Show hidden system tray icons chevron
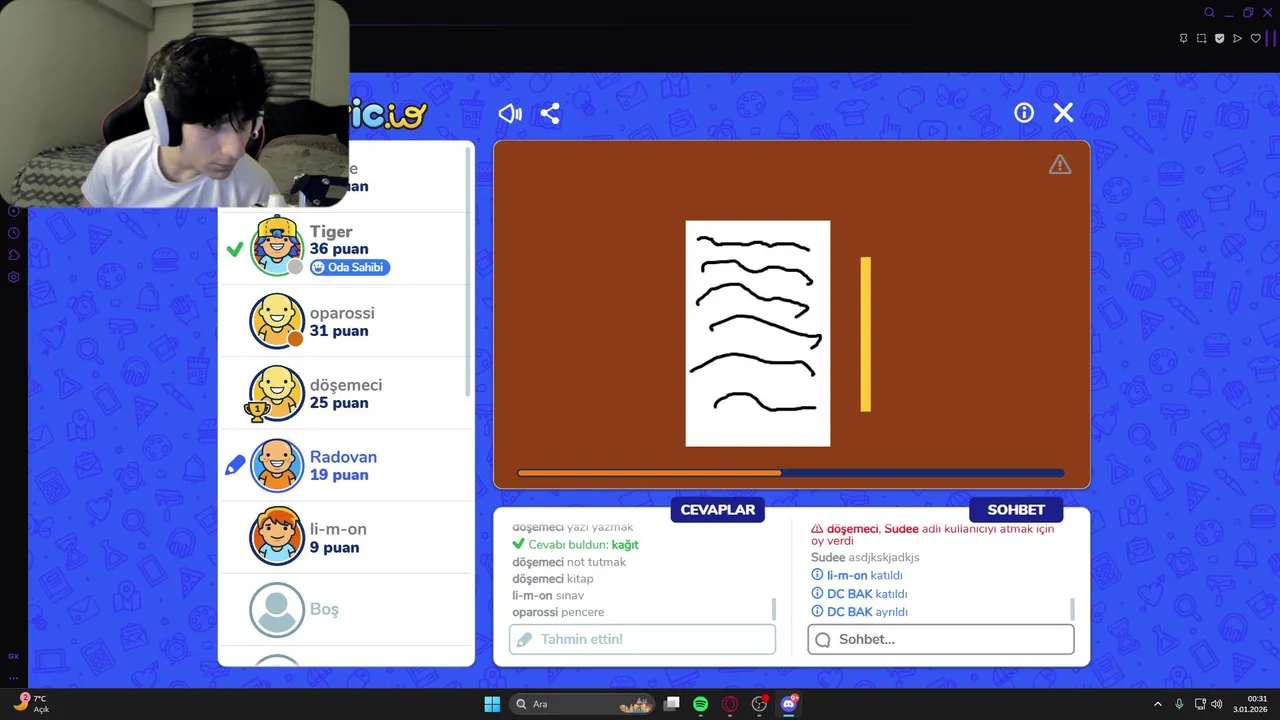This screenshot has height=720, width=1280. pyautogui.click(x=1158, y=704)
